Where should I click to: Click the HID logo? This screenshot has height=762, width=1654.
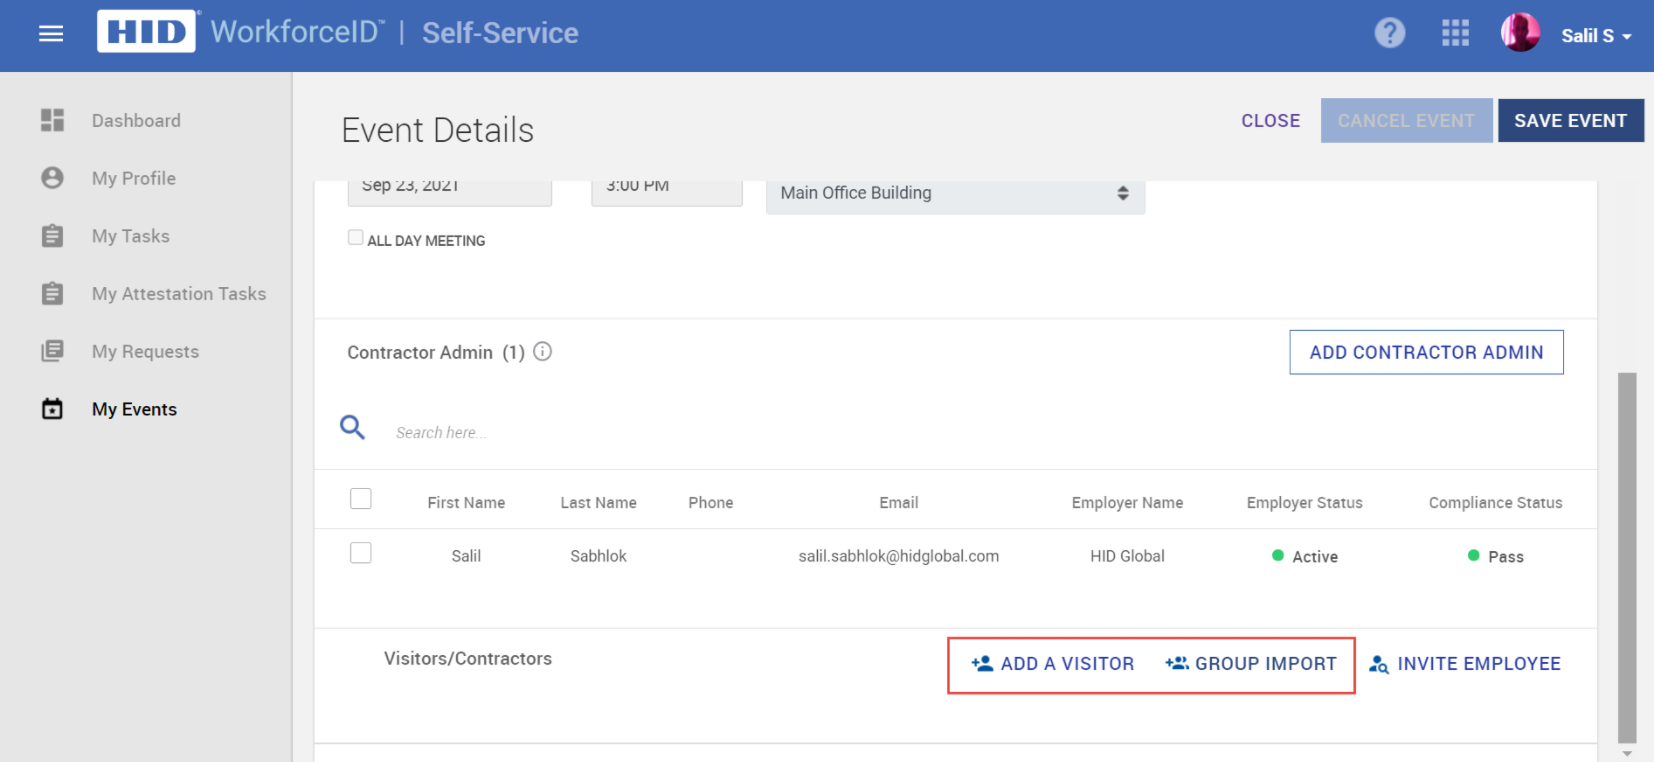146,32
